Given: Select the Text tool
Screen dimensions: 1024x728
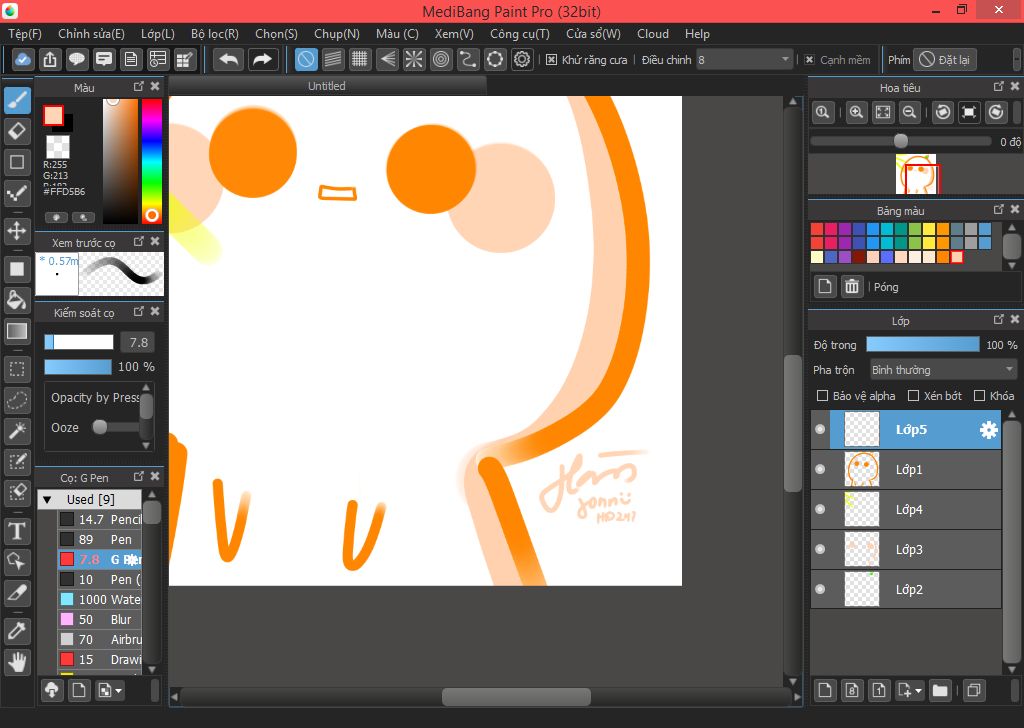Looking at the screenshot, I should coord(17,530).
